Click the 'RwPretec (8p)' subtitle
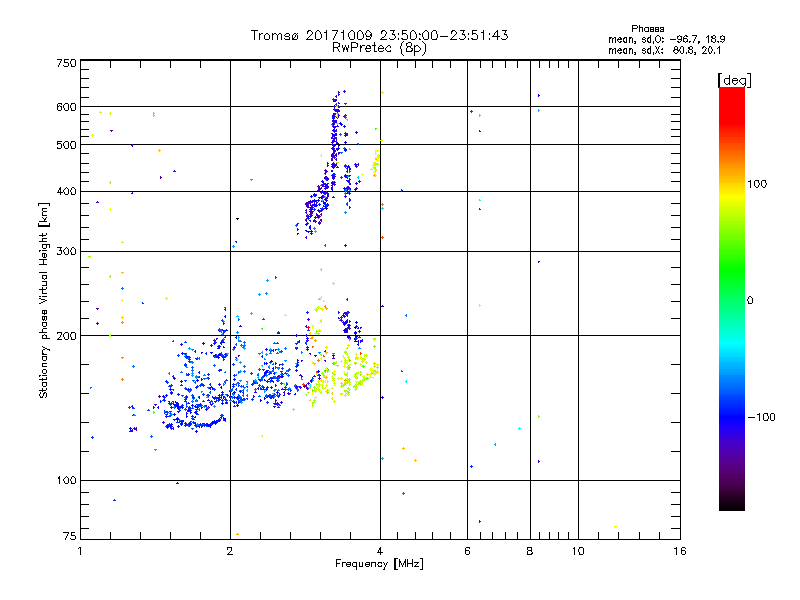This screenshot has height=600, width=800. [379, 48]
